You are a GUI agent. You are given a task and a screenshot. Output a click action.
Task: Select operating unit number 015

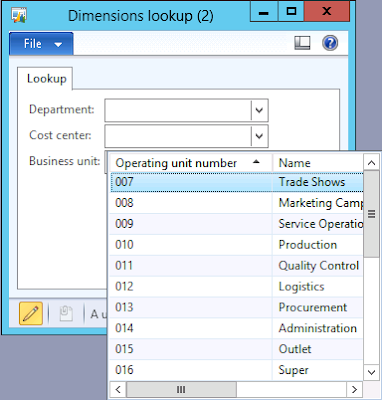(191, 349)
